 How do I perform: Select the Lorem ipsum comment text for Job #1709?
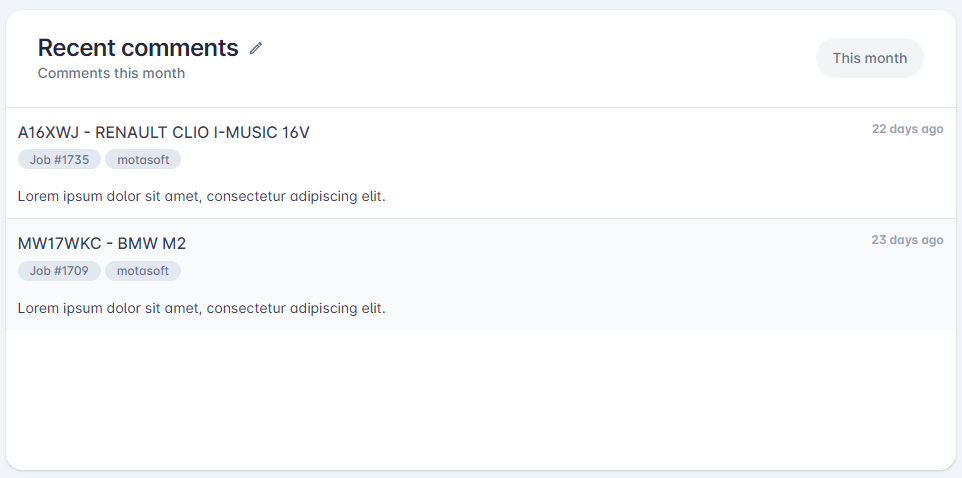201,307
